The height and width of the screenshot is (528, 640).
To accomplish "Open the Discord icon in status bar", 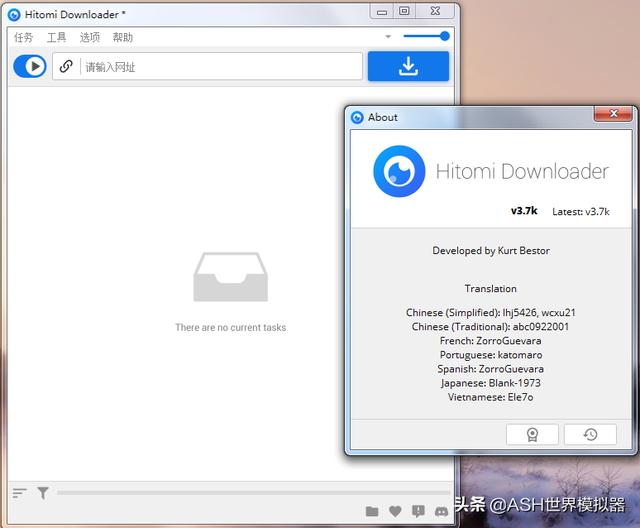I will (441, 511).
